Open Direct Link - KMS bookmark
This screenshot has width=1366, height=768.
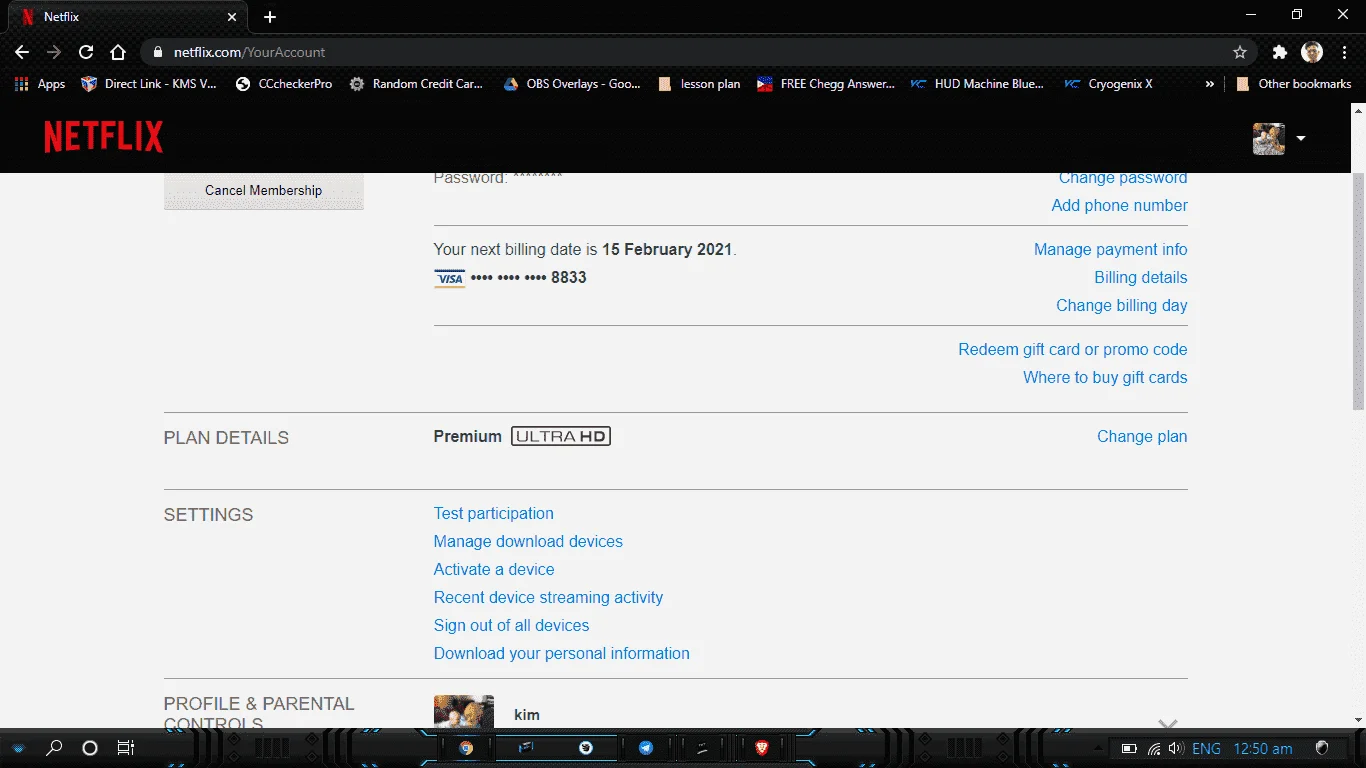click(149, 84)
